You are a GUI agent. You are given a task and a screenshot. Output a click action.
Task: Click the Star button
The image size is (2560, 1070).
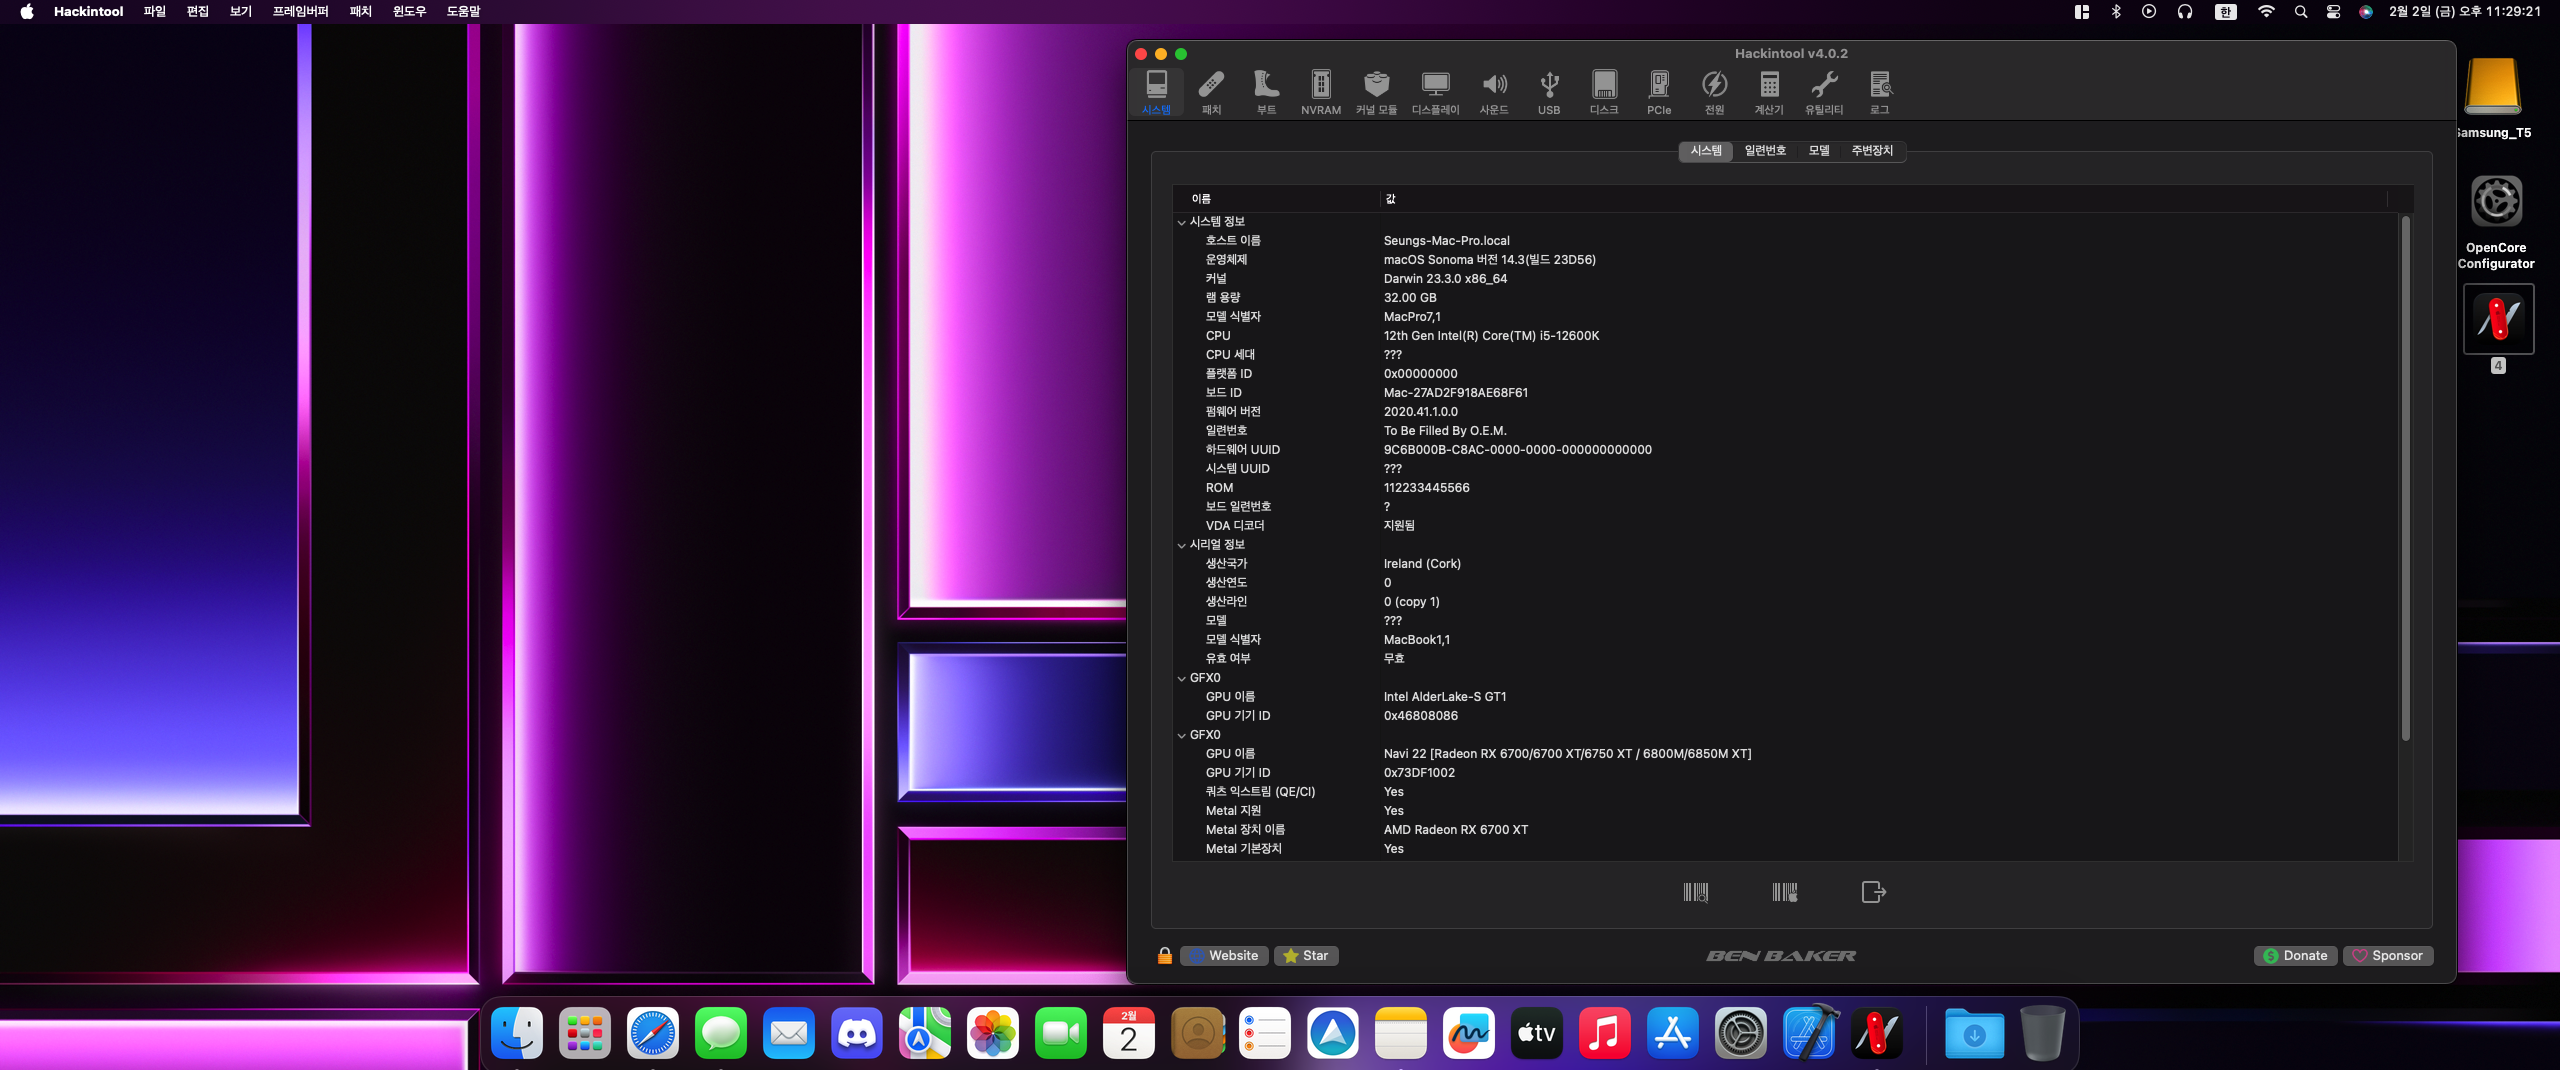click(x=1306, y=955)
